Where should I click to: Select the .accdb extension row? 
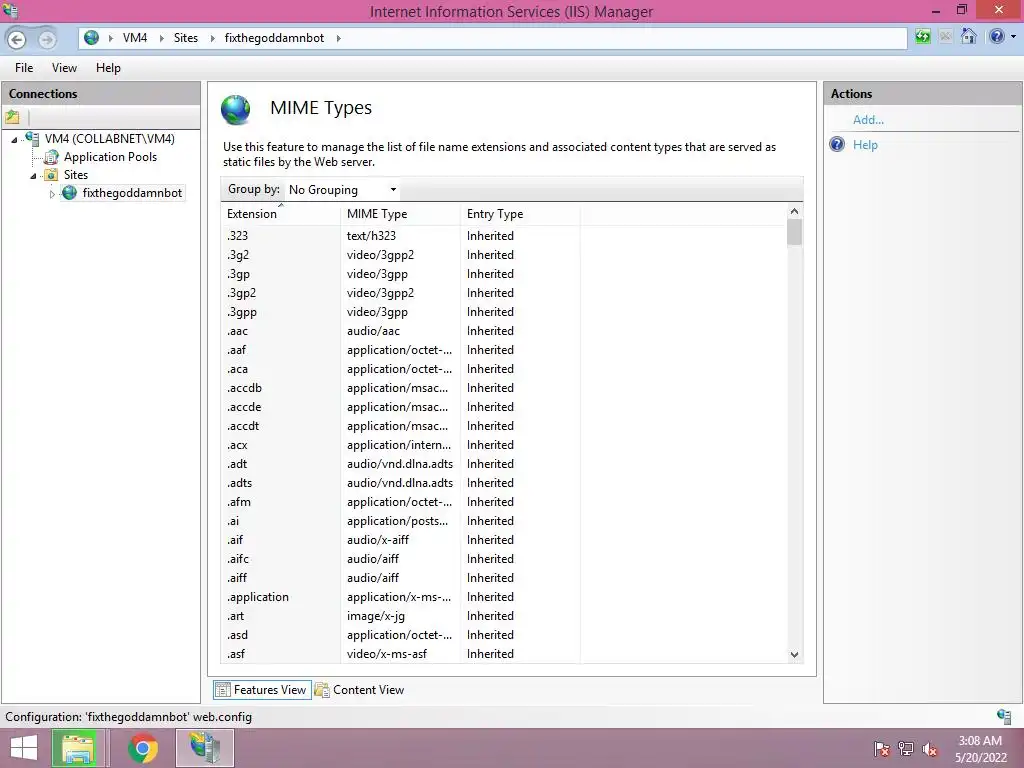pos(503,388)
